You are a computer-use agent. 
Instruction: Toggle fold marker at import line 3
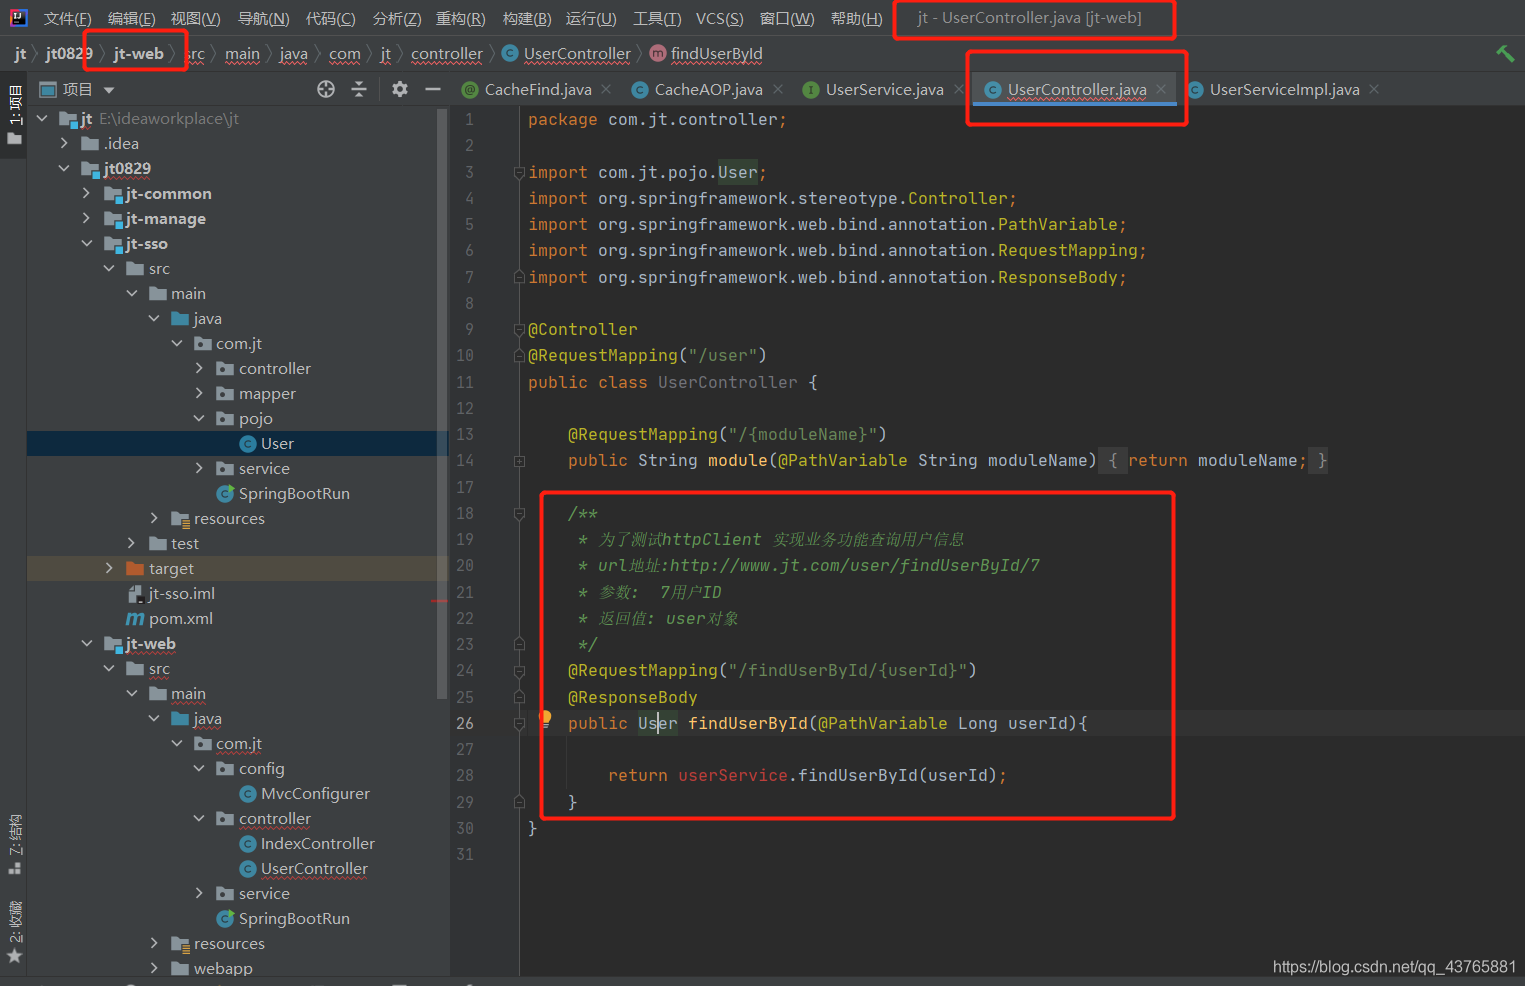[x=519, y=172]
